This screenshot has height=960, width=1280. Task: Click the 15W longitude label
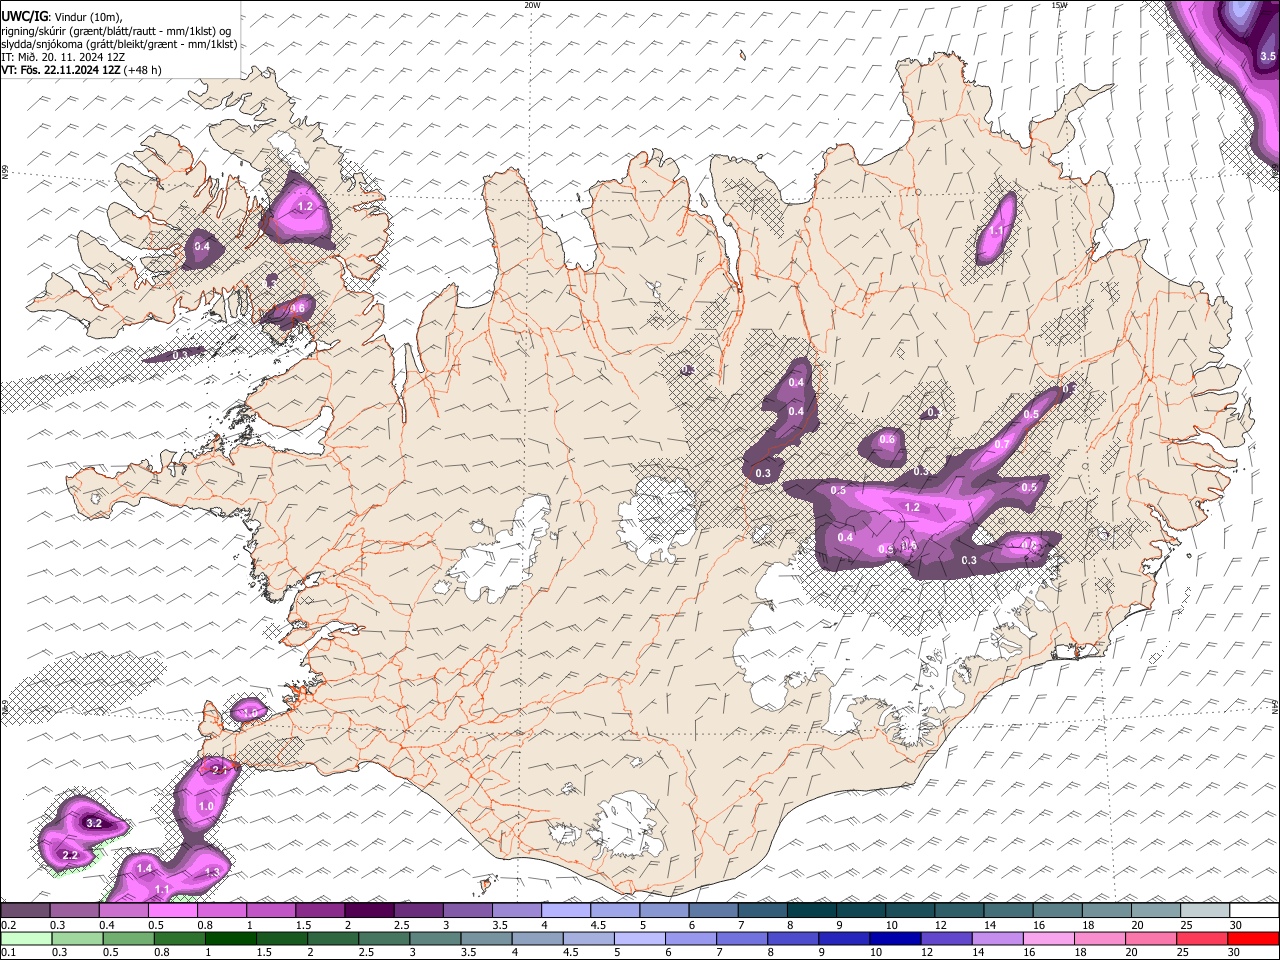[x=1058, y=5]
